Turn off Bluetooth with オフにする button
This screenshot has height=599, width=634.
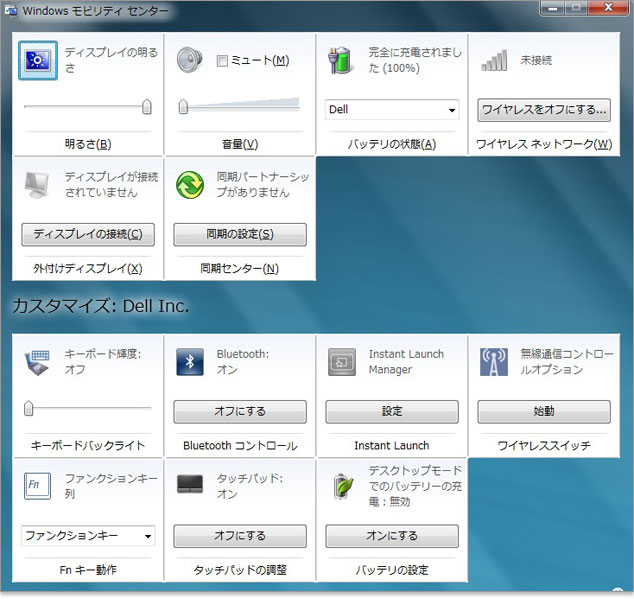[240, 412]
